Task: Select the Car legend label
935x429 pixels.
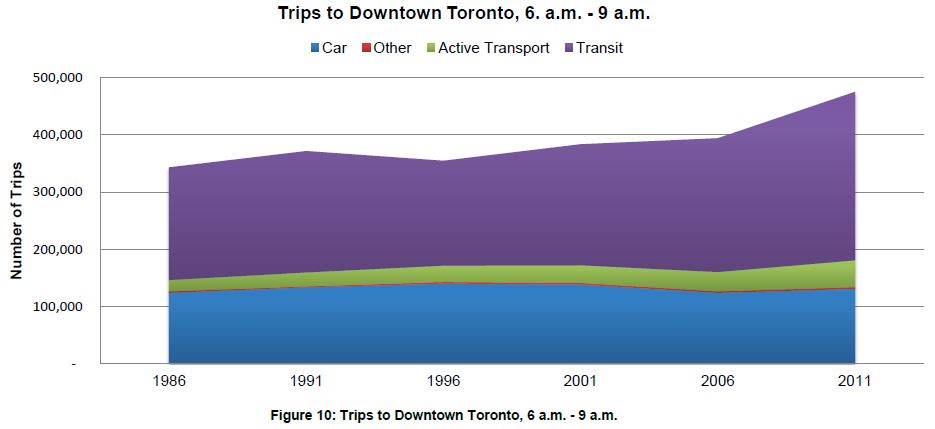Action: pos(334,48)
